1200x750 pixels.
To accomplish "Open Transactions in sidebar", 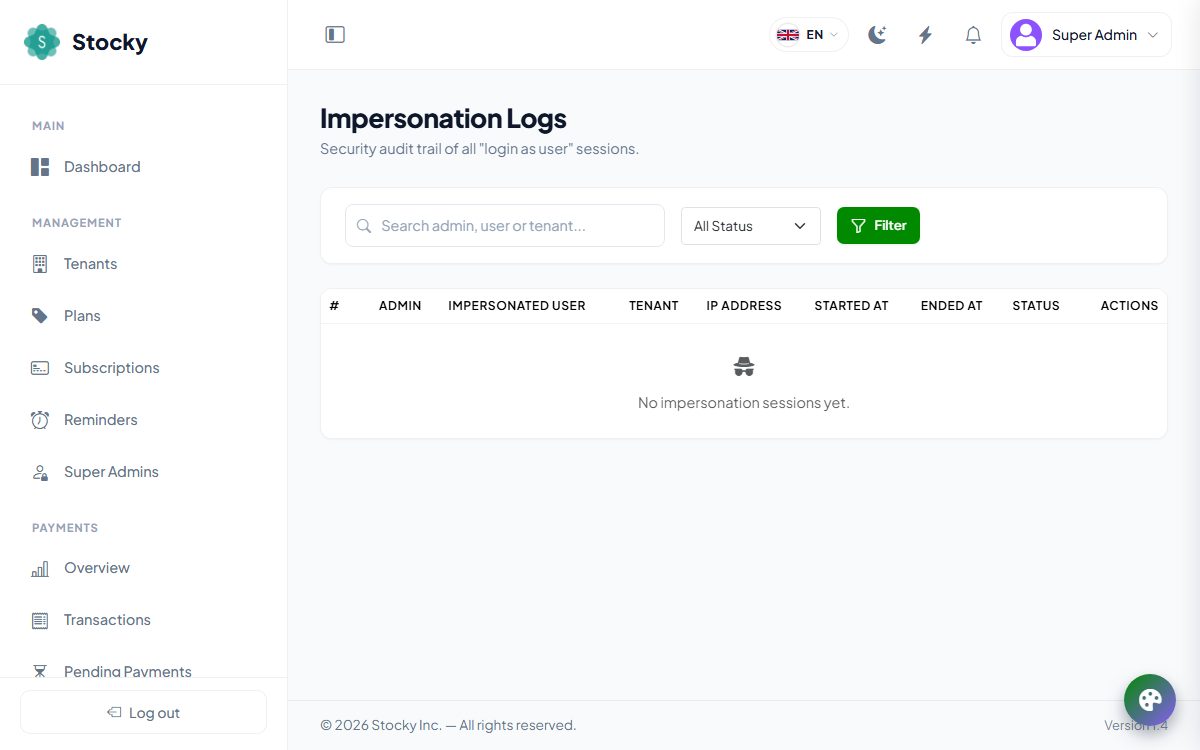I will (x=143, y=620).
